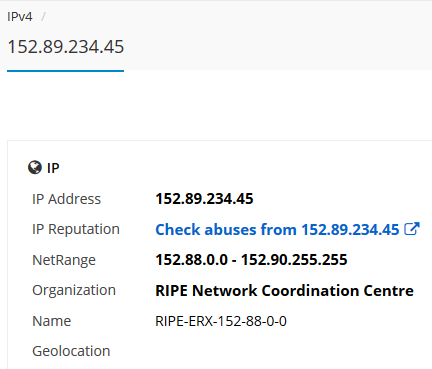The height and width of the screenshot is (369, 432).
Task: Open the Check abuses from 152.89.234.45 link
Action: (277, 229)
